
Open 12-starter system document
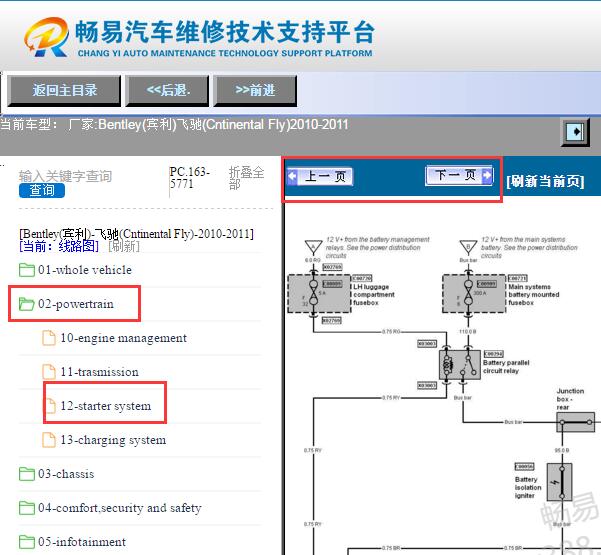click(106, 406)
